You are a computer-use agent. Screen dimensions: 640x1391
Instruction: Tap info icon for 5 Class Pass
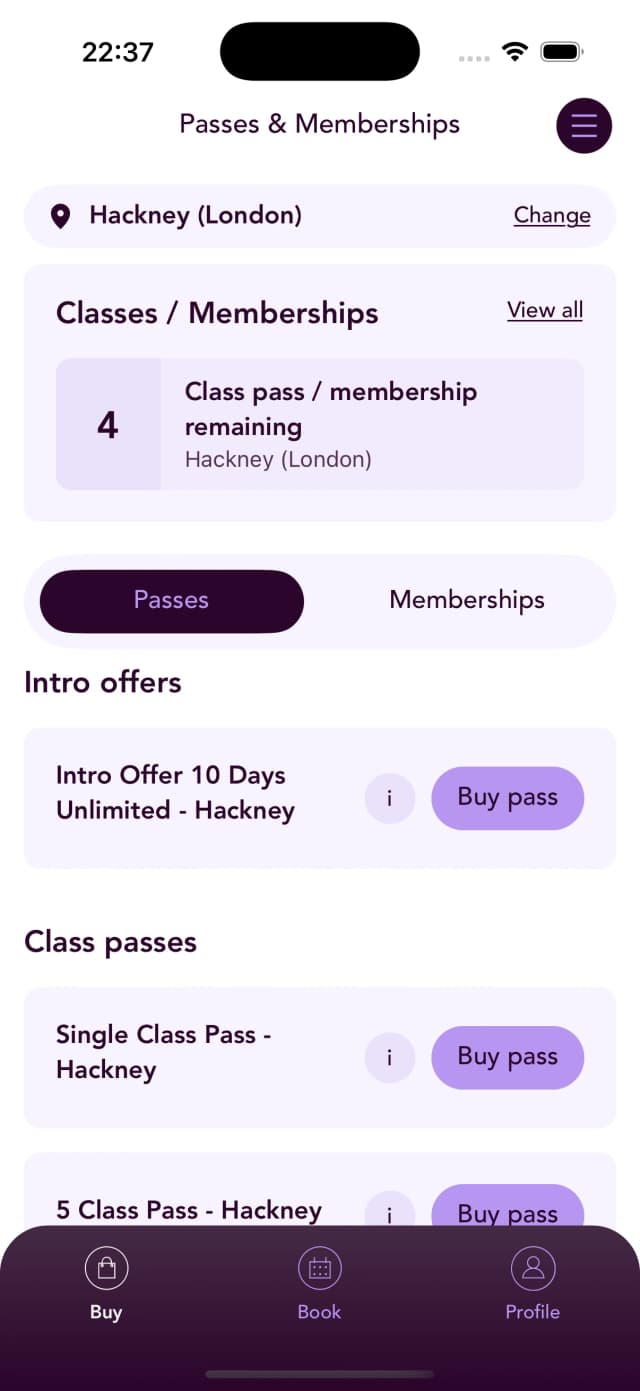tap(389, 1213)
